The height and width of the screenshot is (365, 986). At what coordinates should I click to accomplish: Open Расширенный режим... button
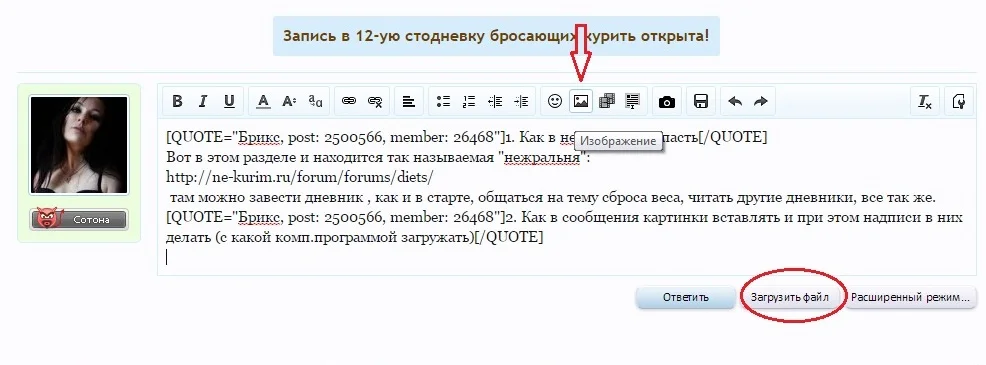coord(910,297)
